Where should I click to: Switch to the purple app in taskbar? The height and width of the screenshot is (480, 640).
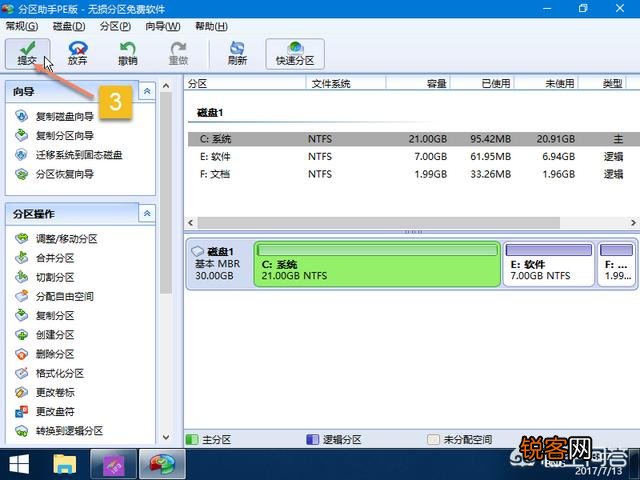(113, 464)
